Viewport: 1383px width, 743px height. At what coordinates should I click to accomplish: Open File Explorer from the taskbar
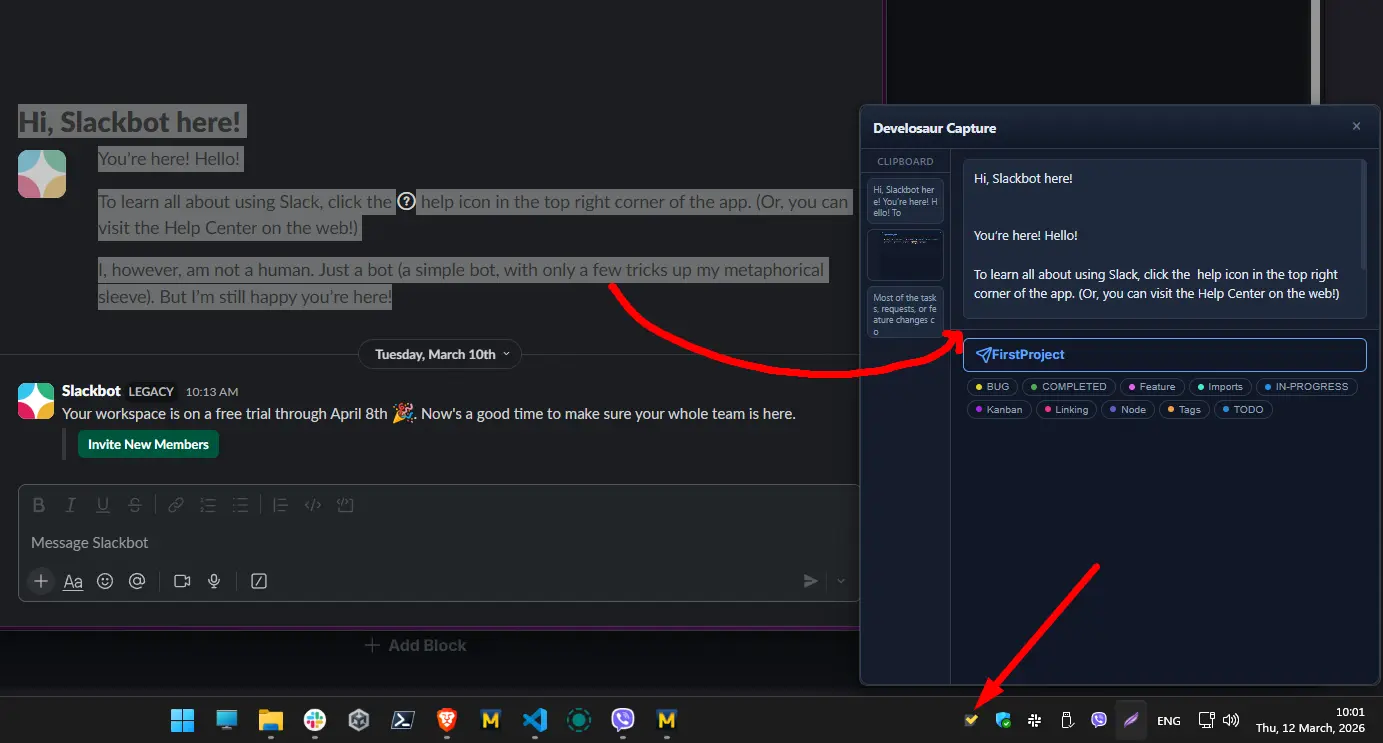[271, 720]
